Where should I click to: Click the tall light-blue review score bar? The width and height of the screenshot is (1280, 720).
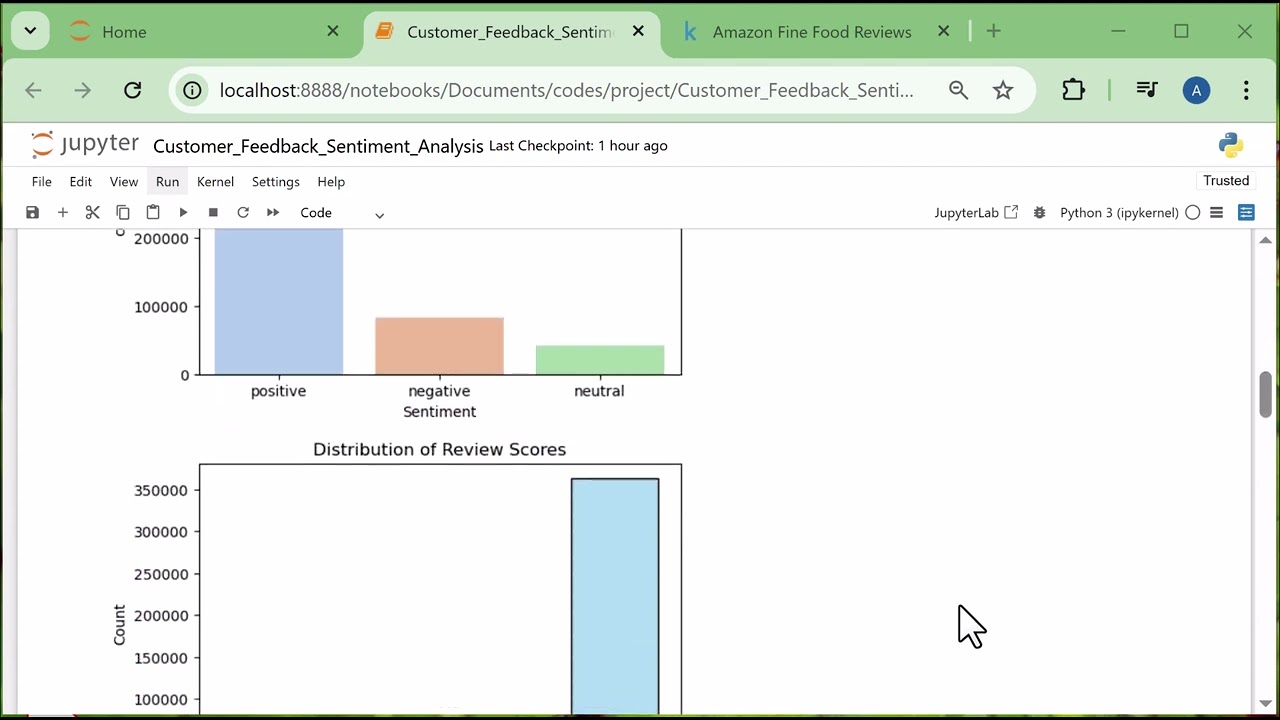(615, 596)
